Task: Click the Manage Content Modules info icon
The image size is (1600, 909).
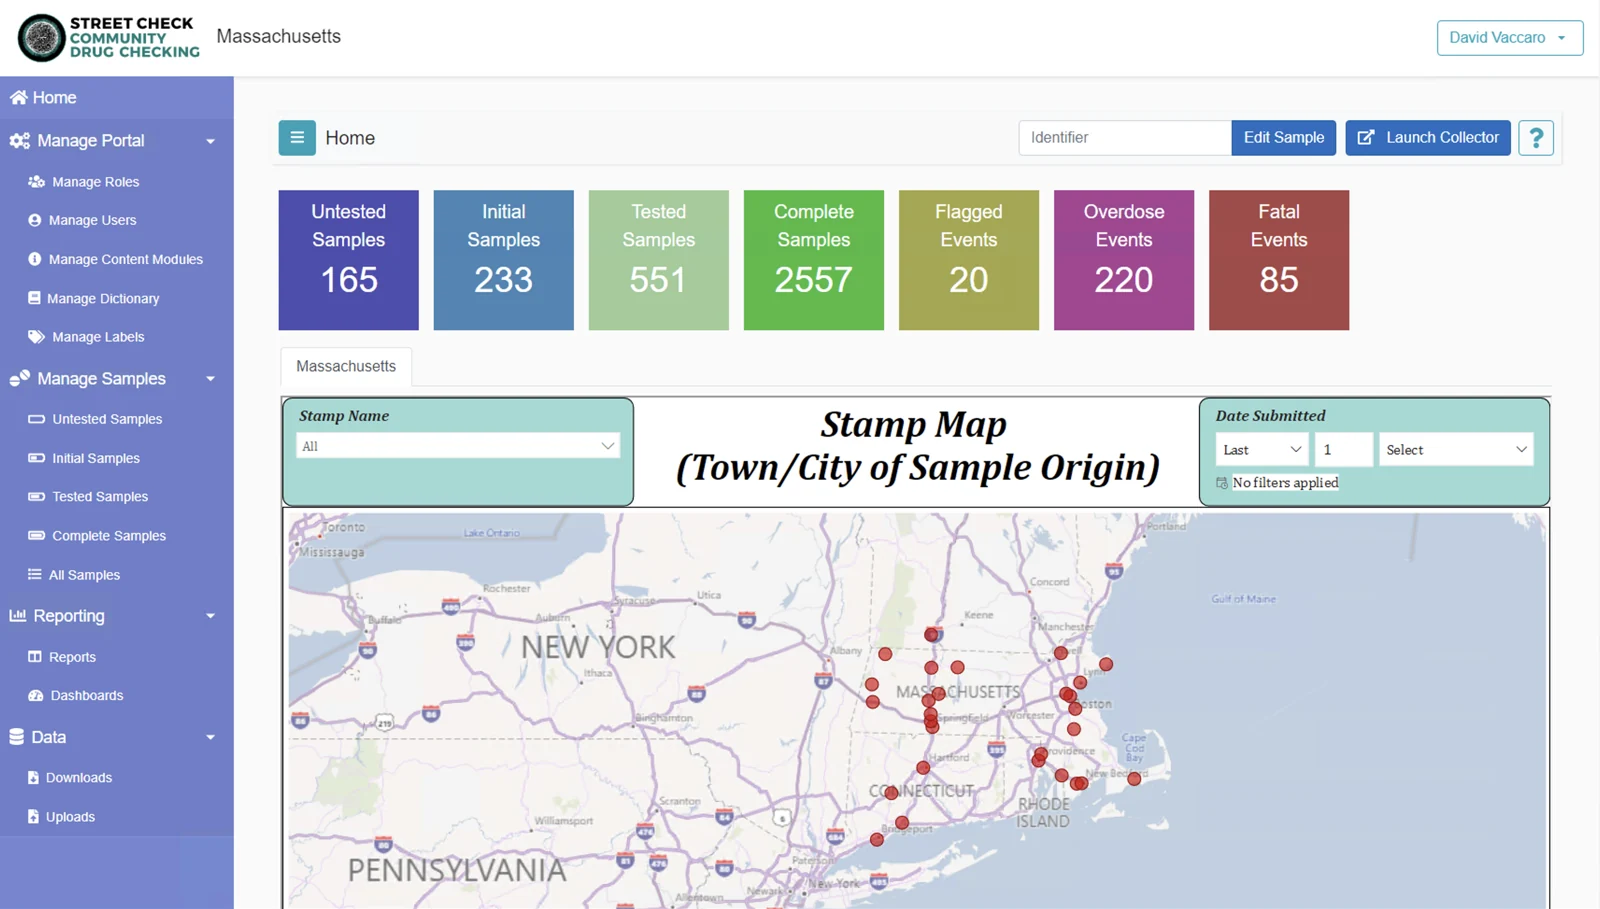Action: click(x=35, y=259)
